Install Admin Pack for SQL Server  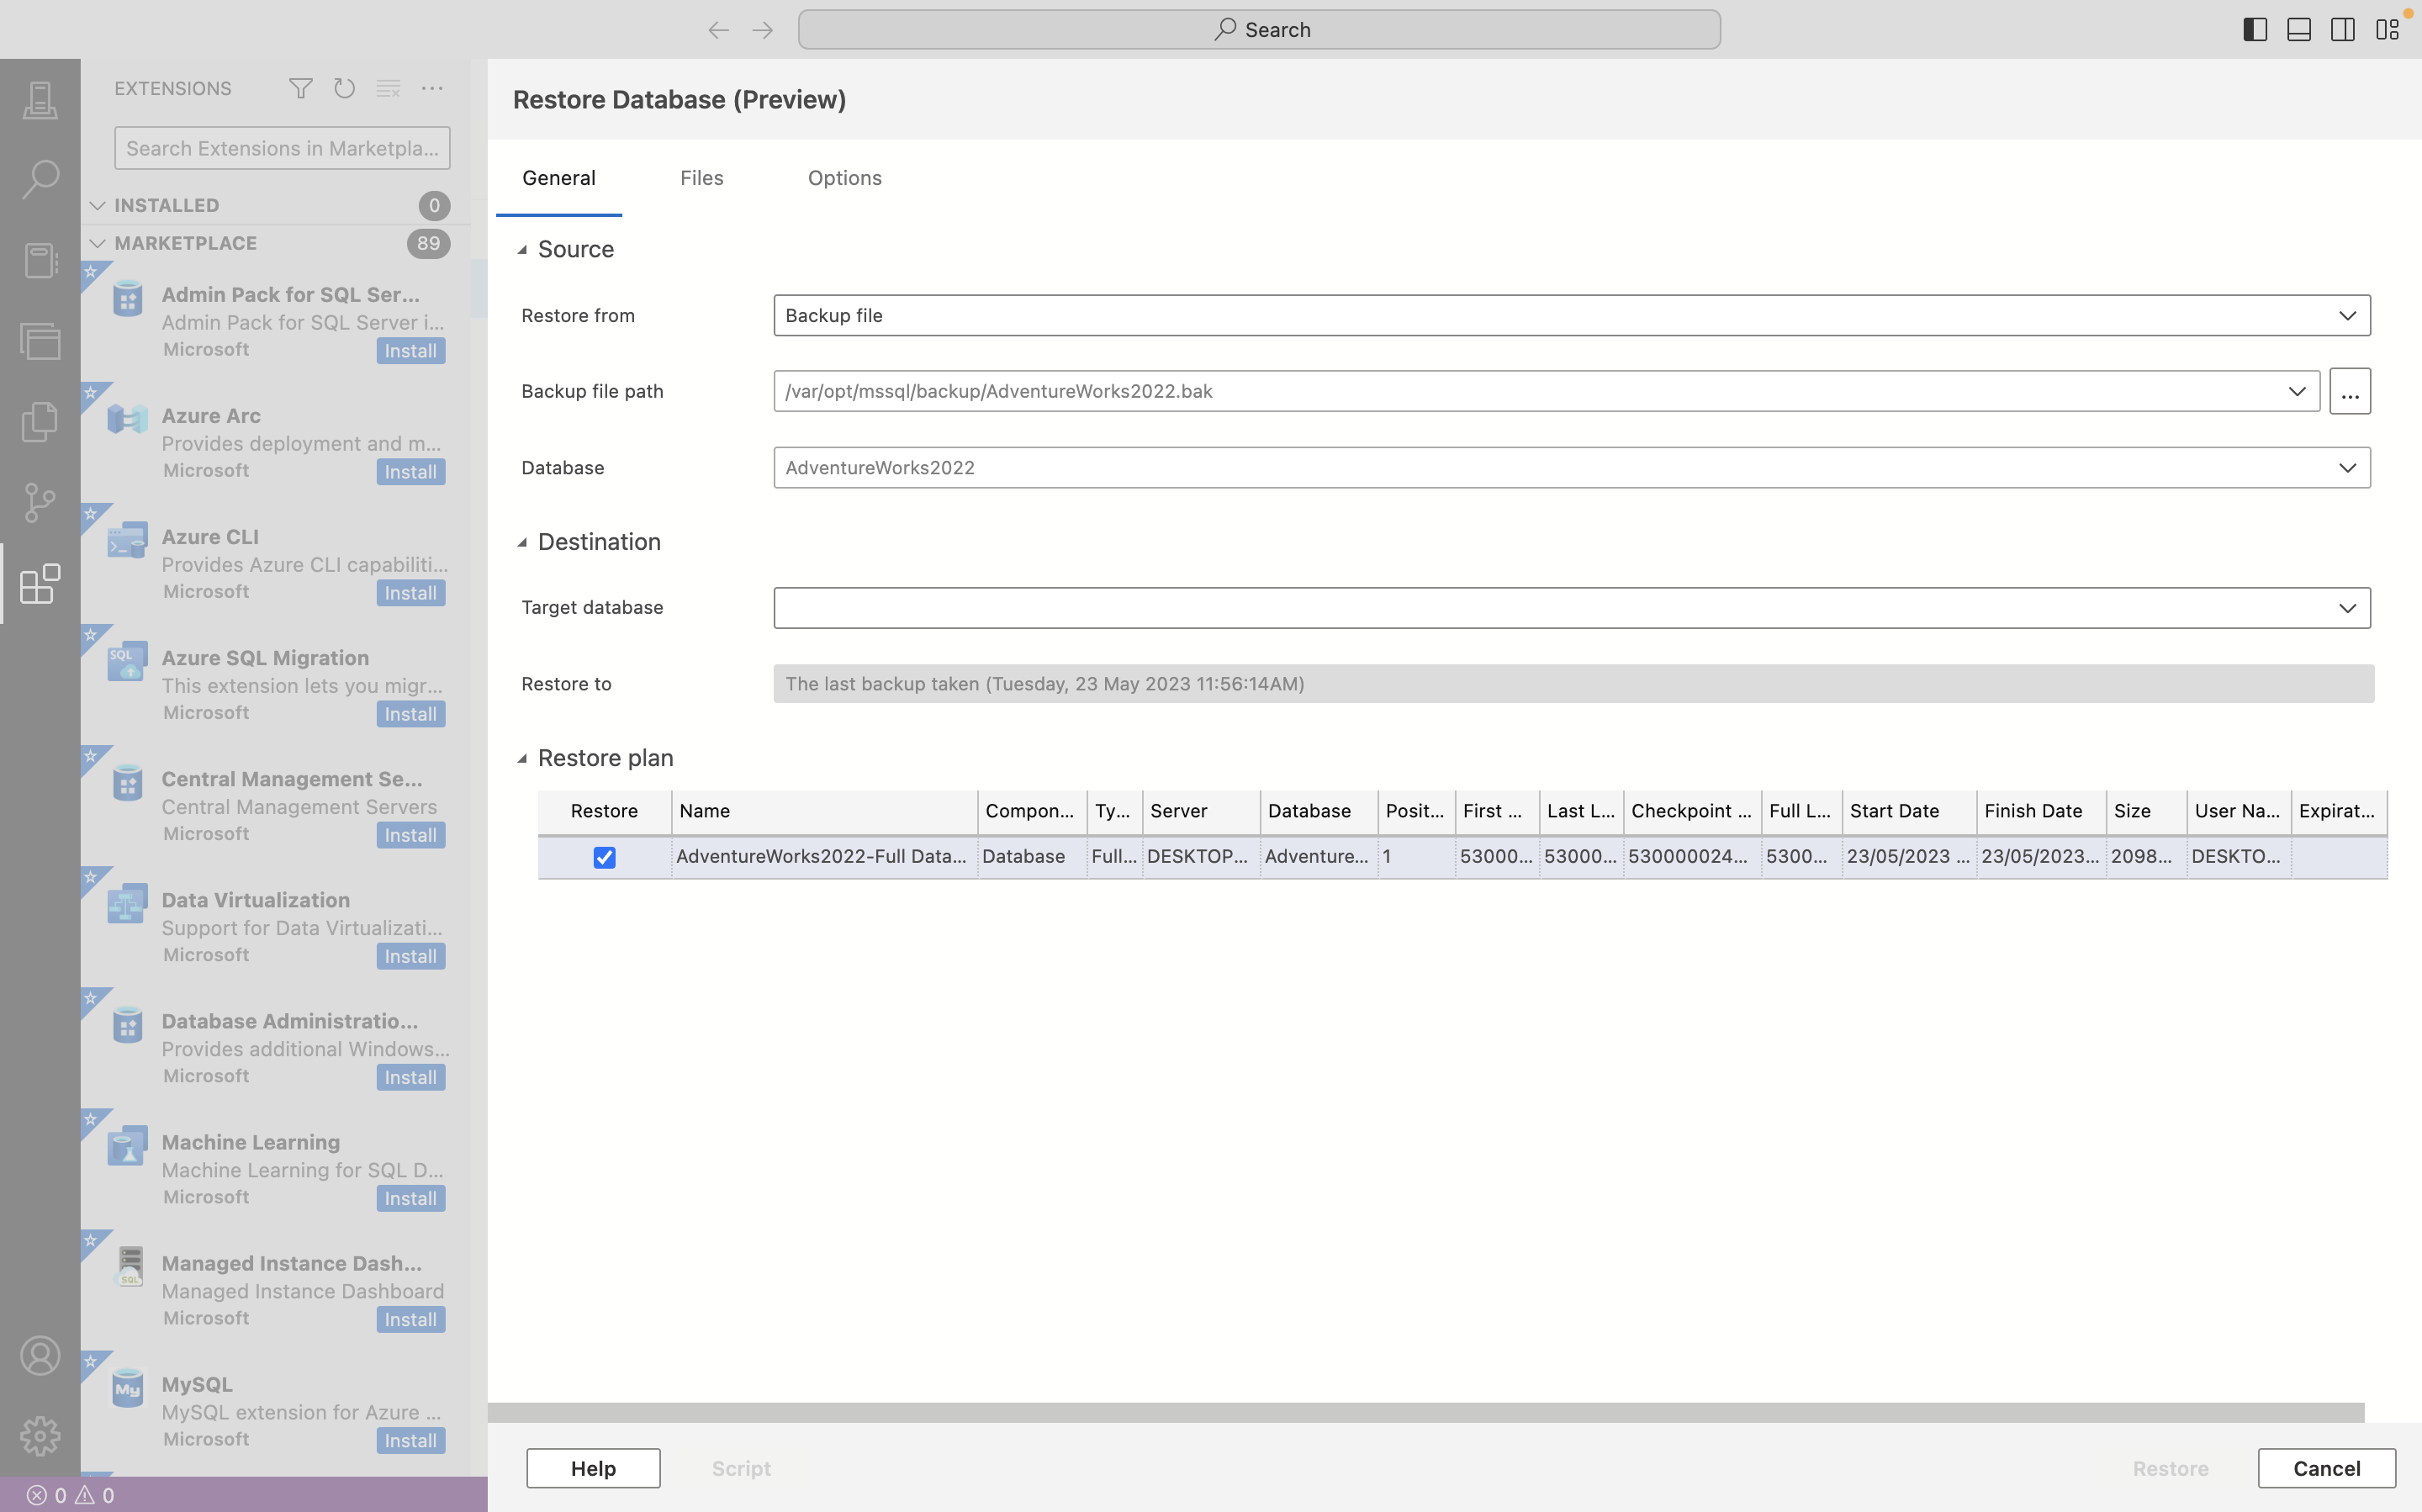410,351
